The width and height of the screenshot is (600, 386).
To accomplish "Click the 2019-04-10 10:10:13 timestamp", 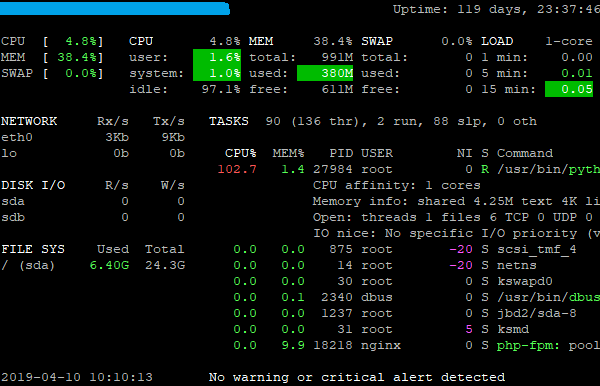I will 77,378.
